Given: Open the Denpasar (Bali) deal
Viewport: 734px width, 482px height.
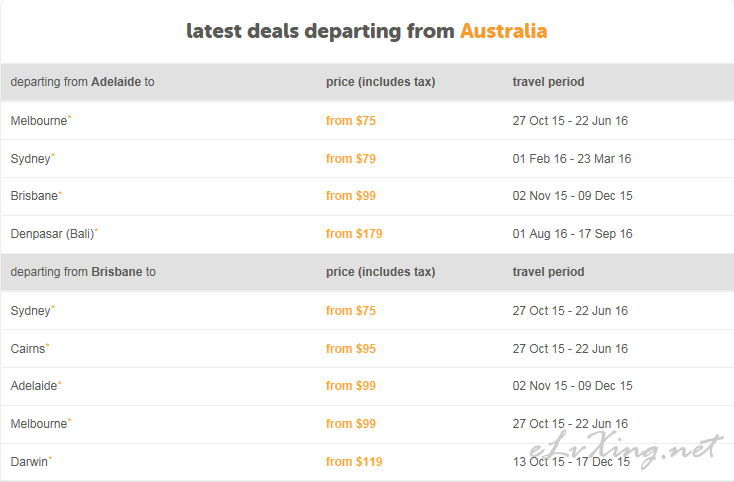Looking at the screenshot, I should (x=52, y=234).
